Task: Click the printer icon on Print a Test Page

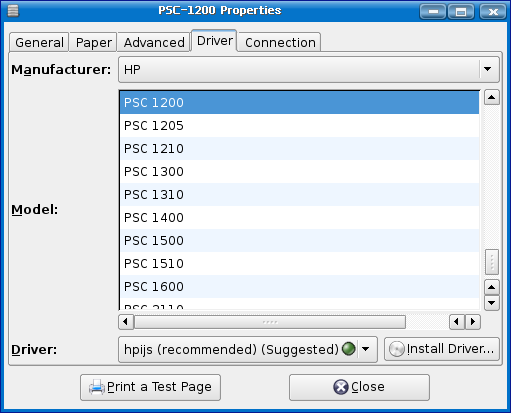Action: tap(97, 388)
